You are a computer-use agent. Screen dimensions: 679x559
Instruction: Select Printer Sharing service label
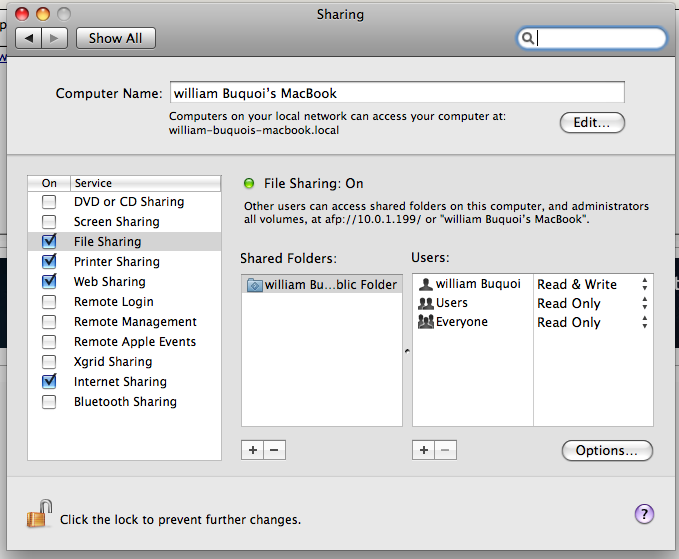pyautogui.click(x=116, y=262)
